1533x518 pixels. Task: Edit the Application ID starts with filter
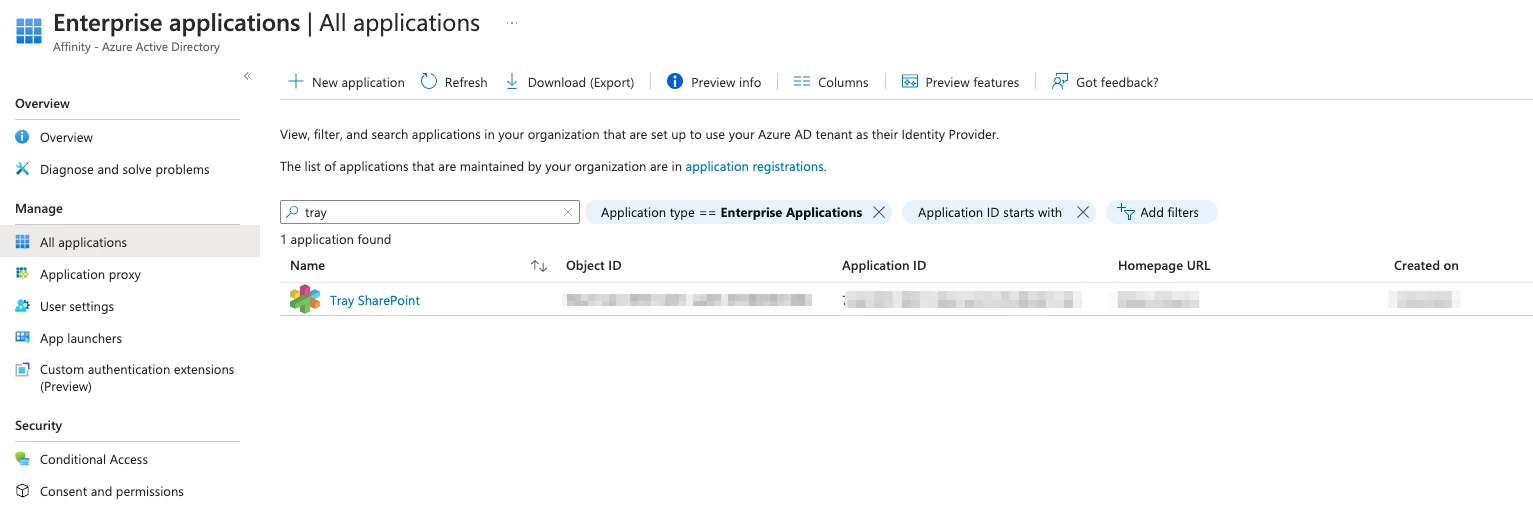[990, 212]
